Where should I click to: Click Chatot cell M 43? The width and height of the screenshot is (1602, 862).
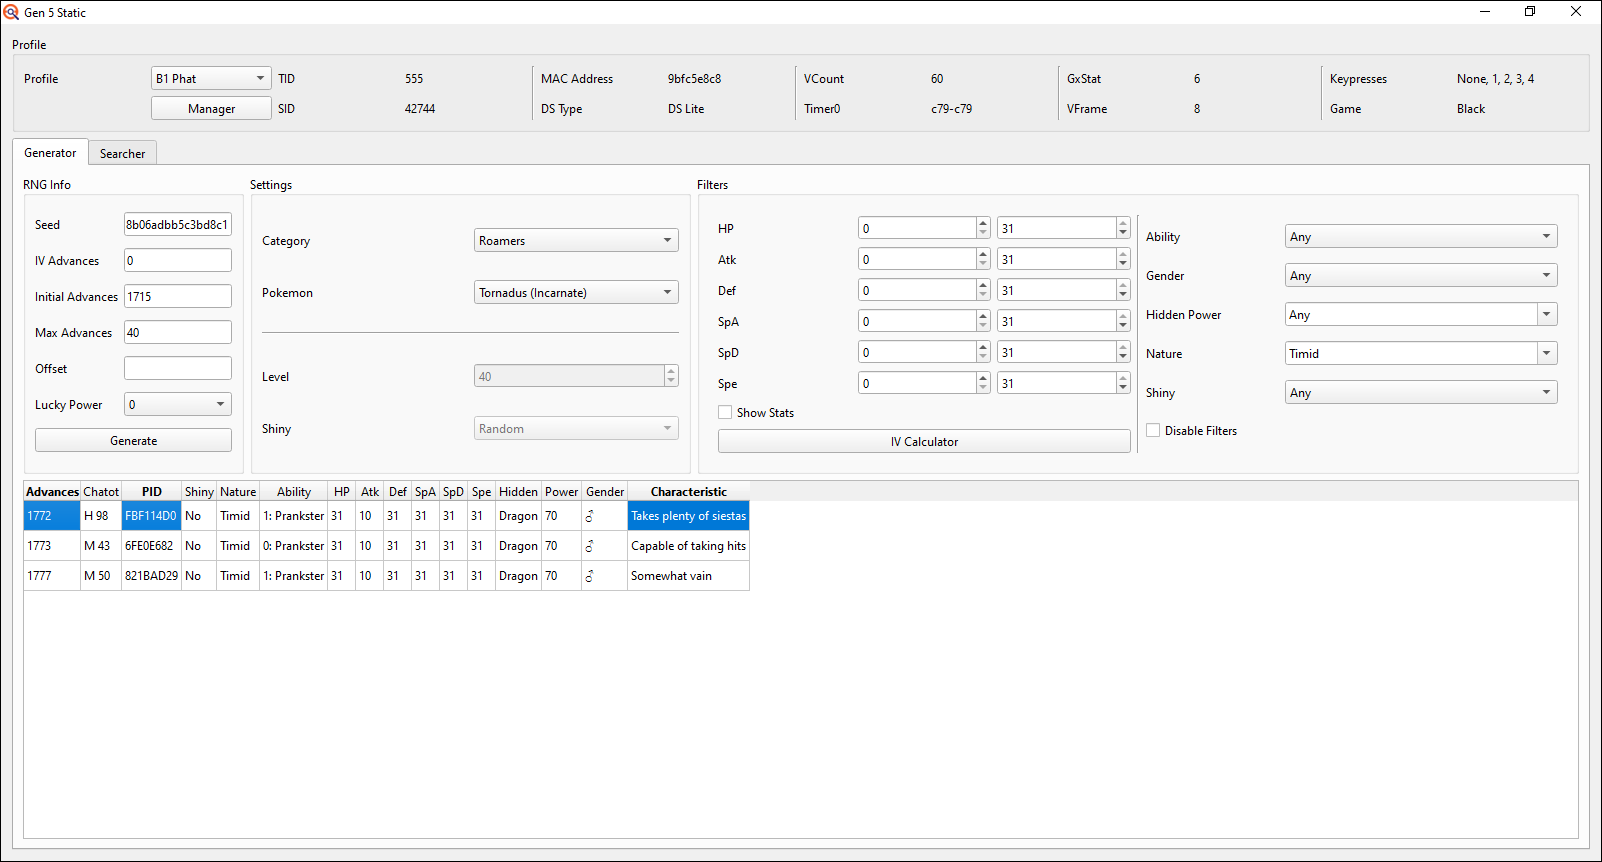tap(101, 545)
